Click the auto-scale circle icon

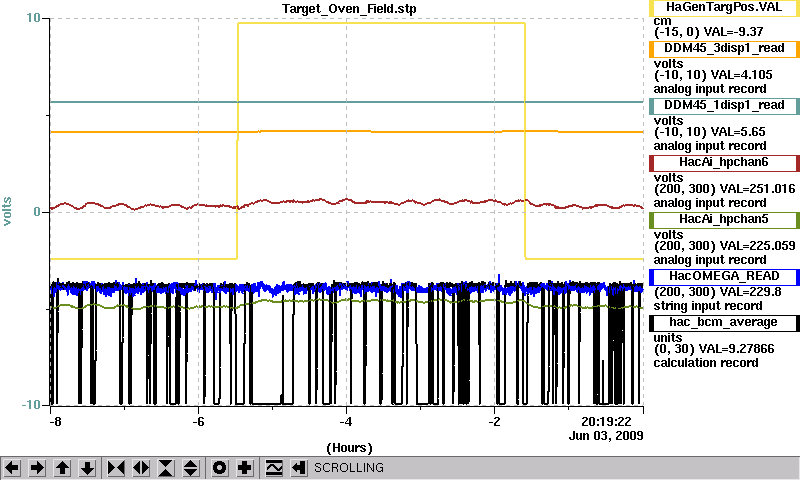[220, 468]
